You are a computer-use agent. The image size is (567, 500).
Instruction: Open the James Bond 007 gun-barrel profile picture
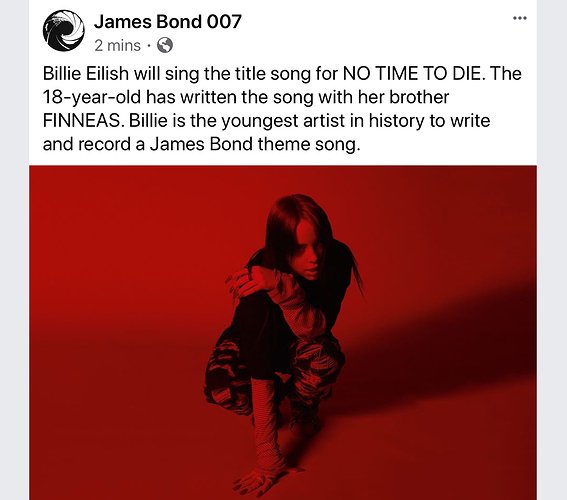tap(64, 31)
